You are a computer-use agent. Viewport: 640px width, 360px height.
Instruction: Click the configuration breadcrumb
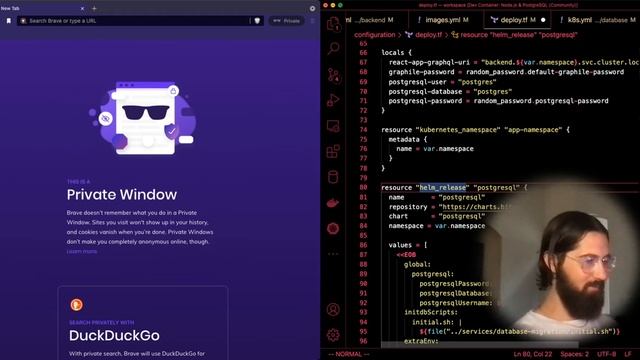[374, 35]
